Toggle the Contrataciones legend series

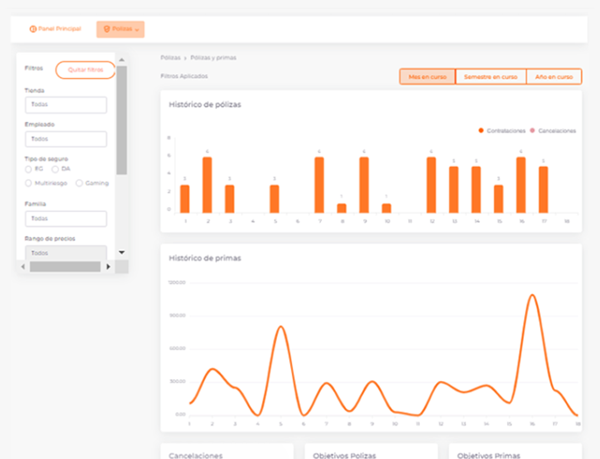coord(502,131)
